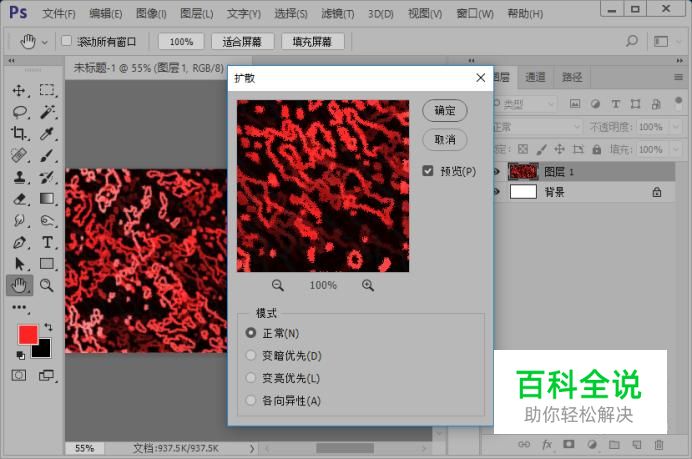This screenshot has width=692, height=459.
Task: Select the History Brush tool
Action: 47,177
